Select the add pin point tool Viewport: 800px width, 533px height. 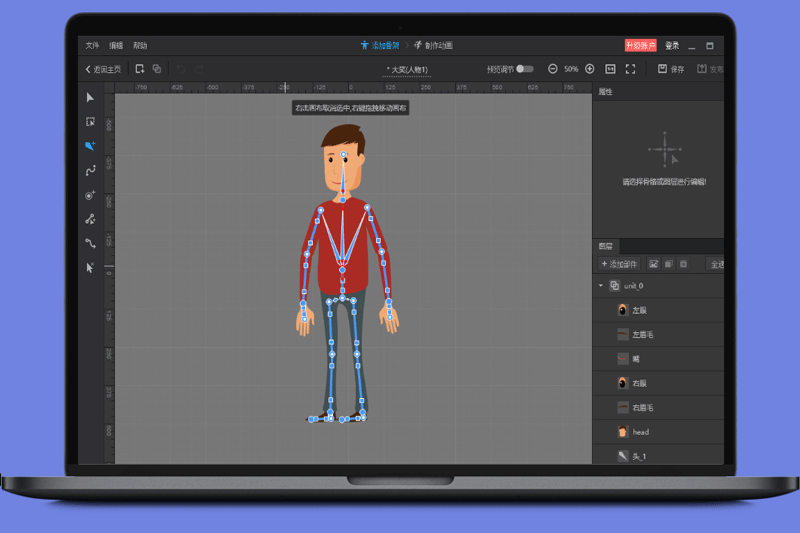[90, 195]
